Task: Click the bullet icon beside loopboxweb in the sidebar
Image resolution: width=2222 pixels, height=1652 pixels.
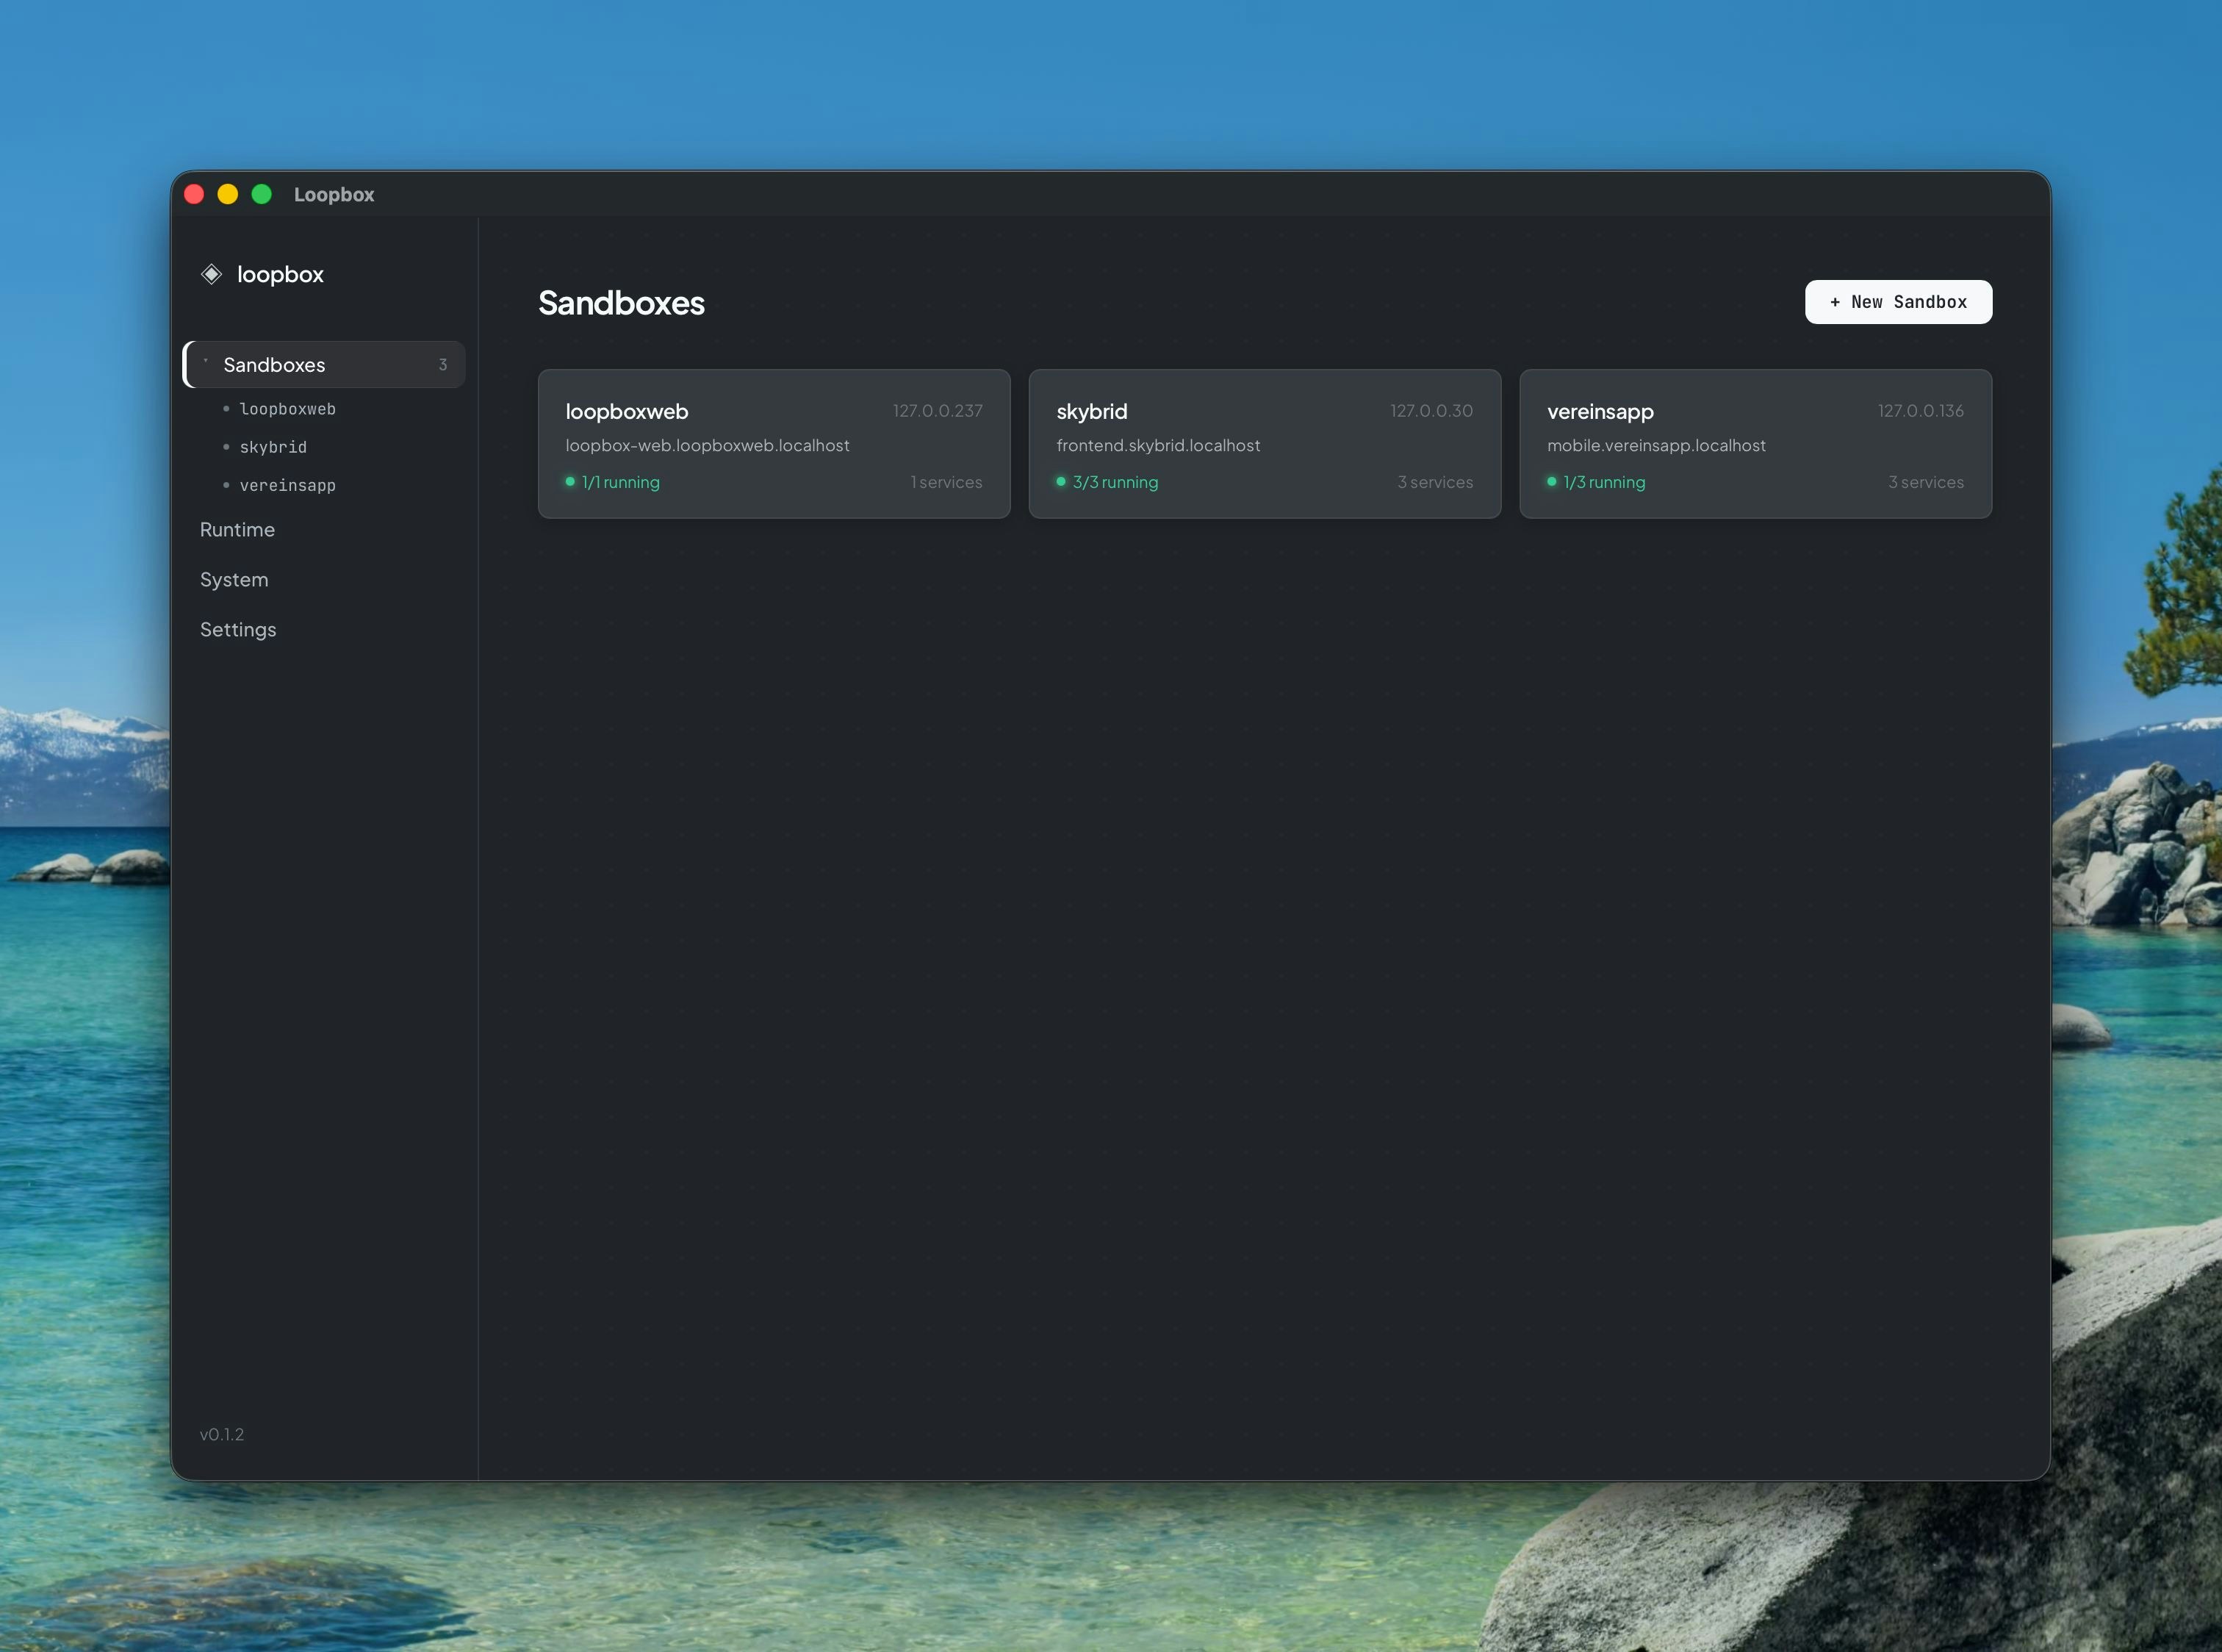Action: (227, 409)
